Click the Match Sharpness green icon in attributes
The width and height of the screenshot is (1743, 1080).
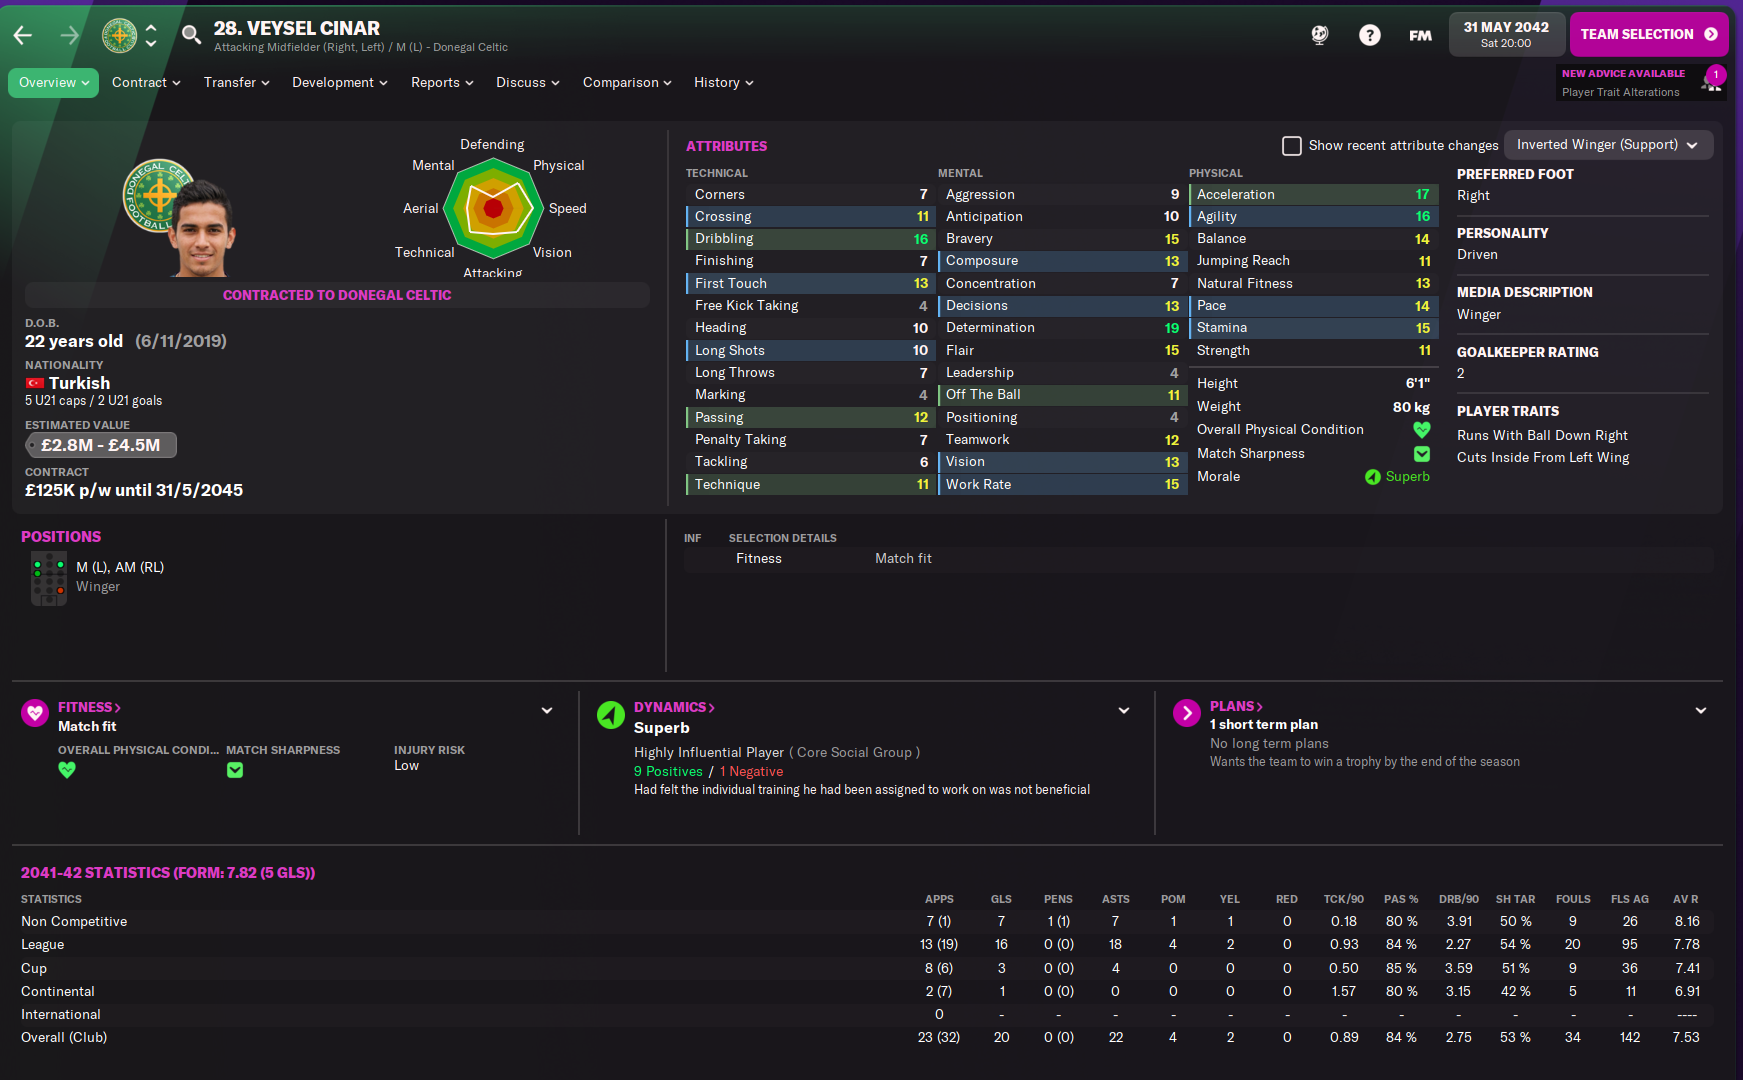1422,454
